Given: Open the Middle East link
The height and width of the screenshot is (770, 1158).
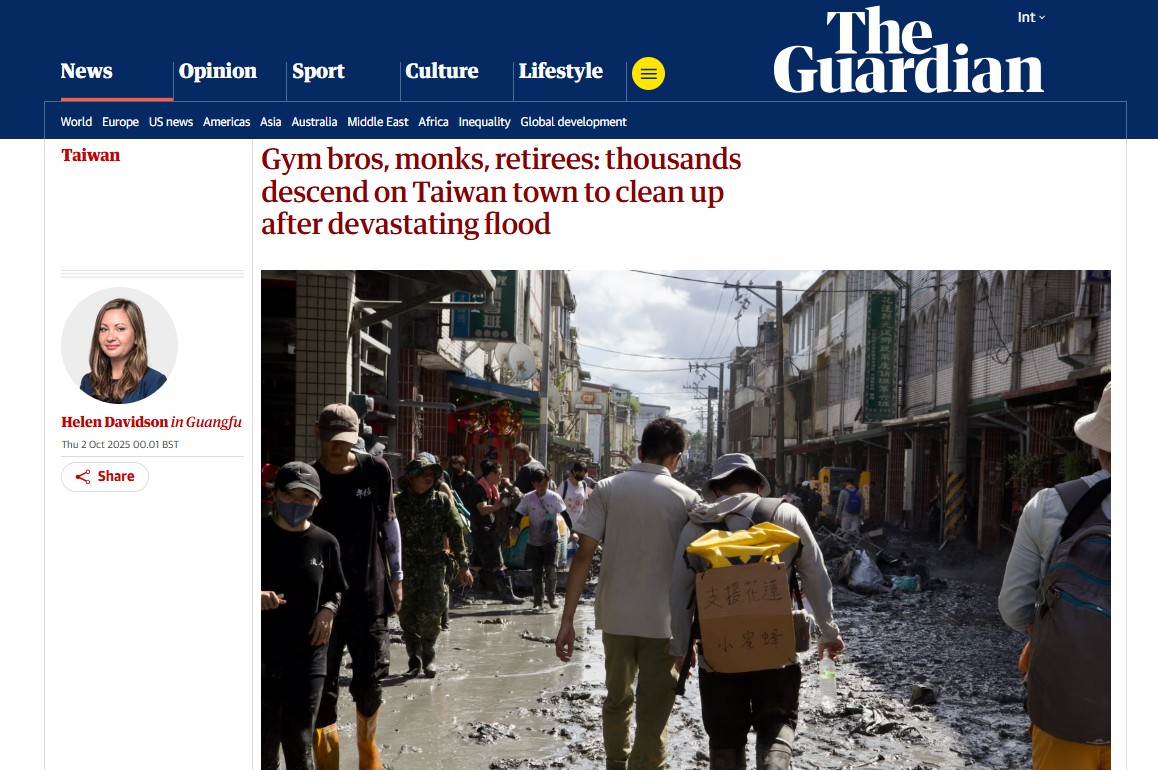Looking at the screenshot, I should [377, 122].
